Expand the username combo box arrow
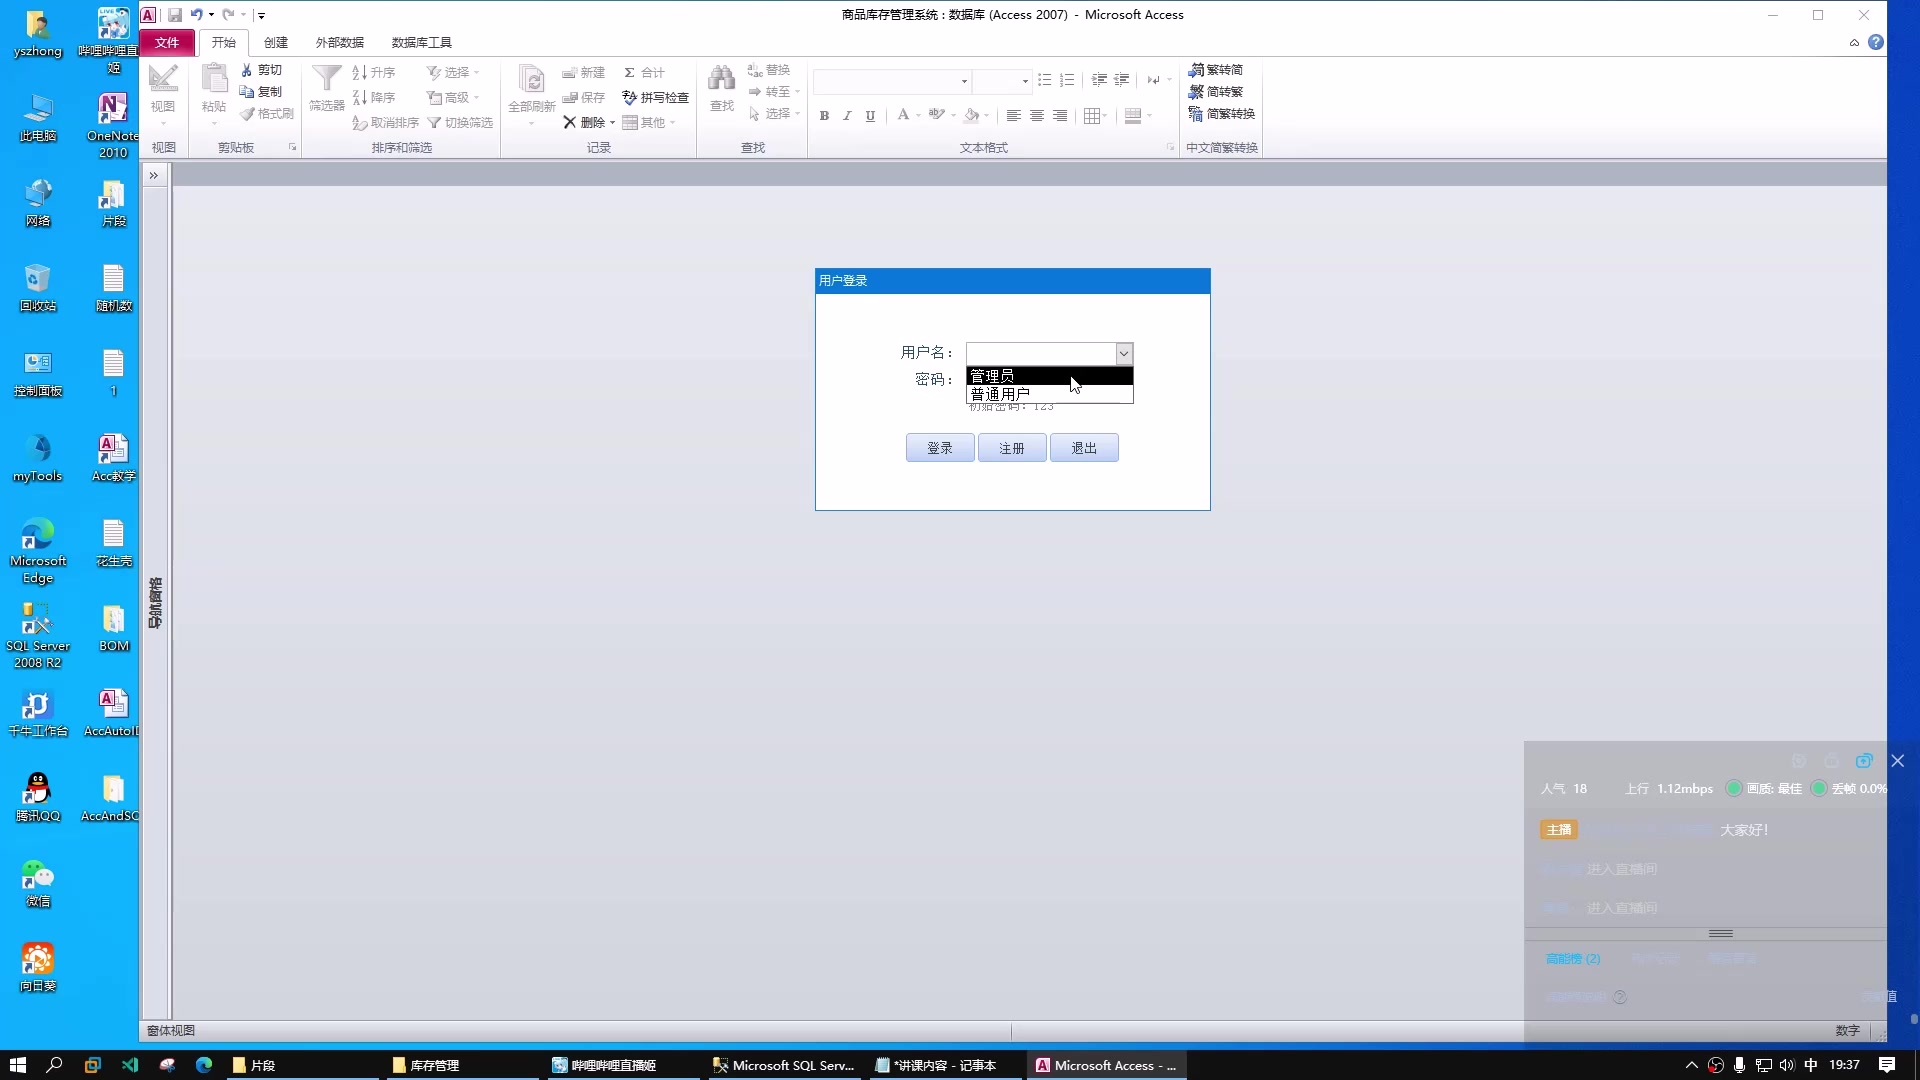This screenshot has width=1920, height=1080. 1124,353
